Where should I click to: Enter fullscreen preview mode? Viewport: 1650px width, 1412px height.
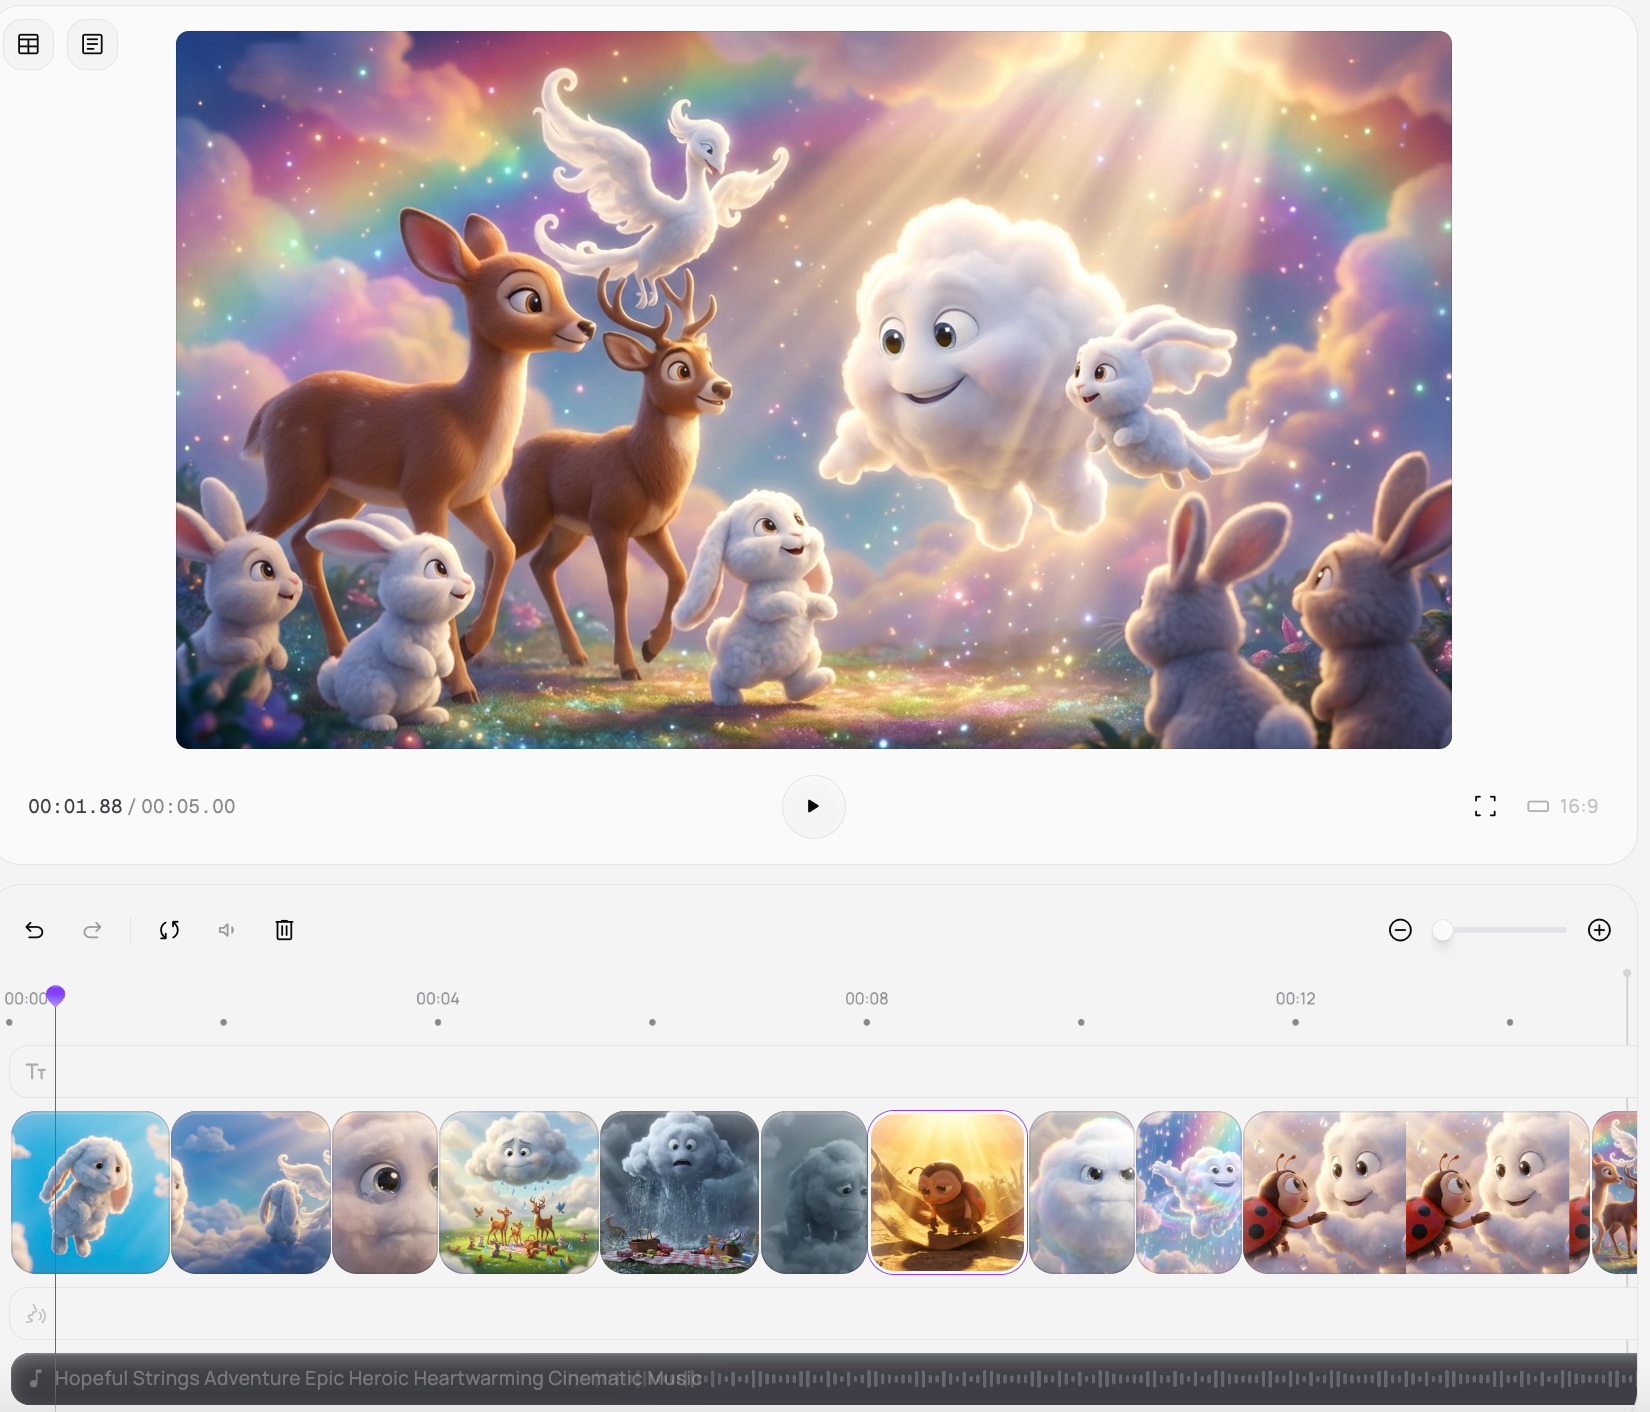(1485, 806)
